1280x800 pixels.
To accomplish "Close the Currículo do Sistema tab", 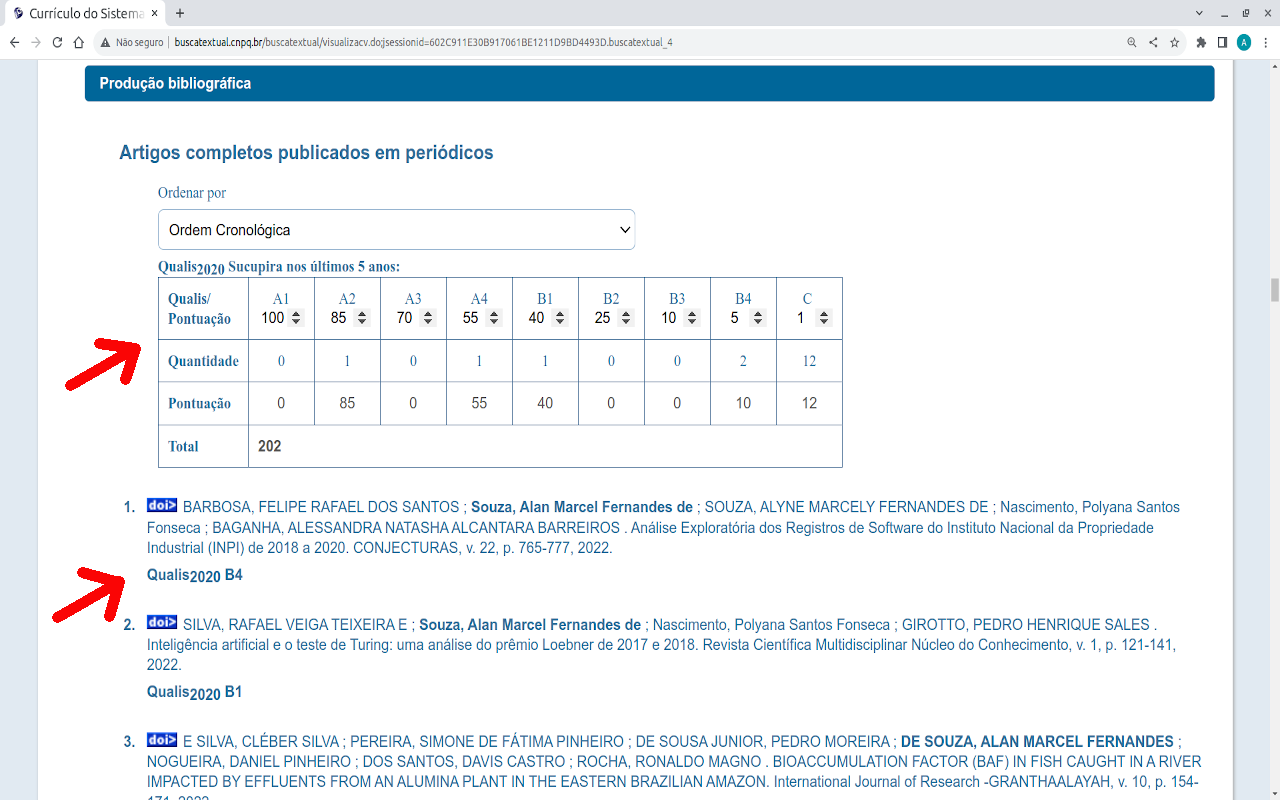I will click(x=154, y=13).
